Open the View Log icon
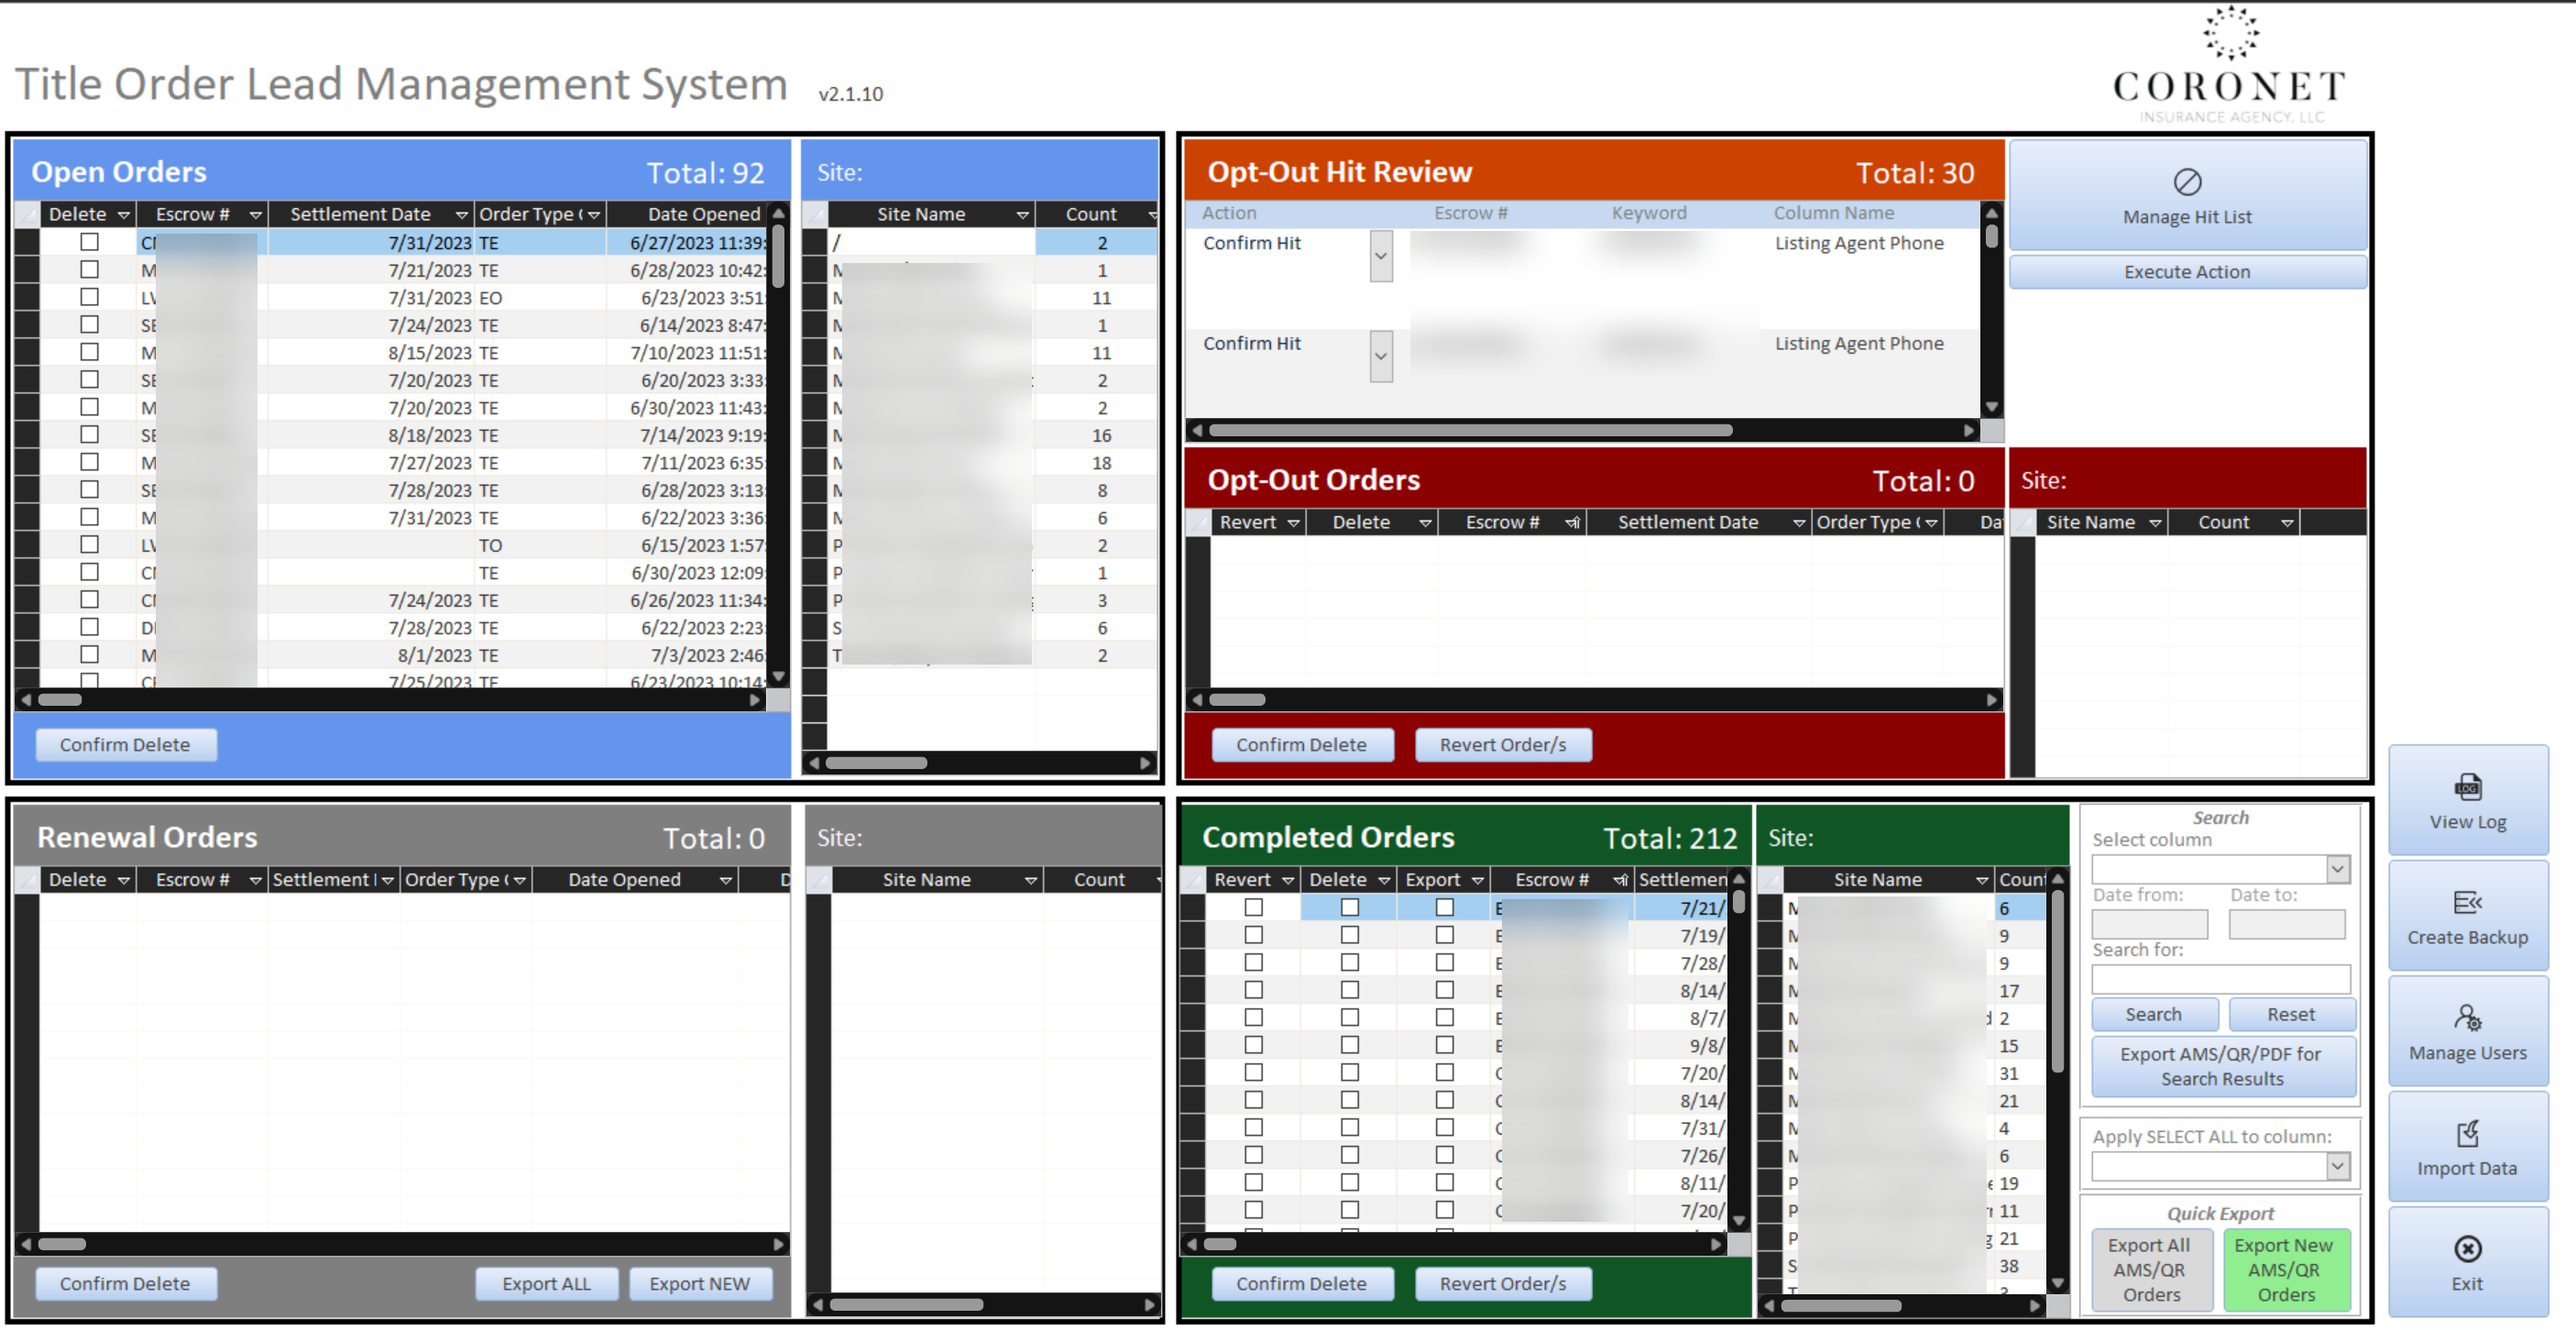2576x1330 pixels. [2467, 787]
